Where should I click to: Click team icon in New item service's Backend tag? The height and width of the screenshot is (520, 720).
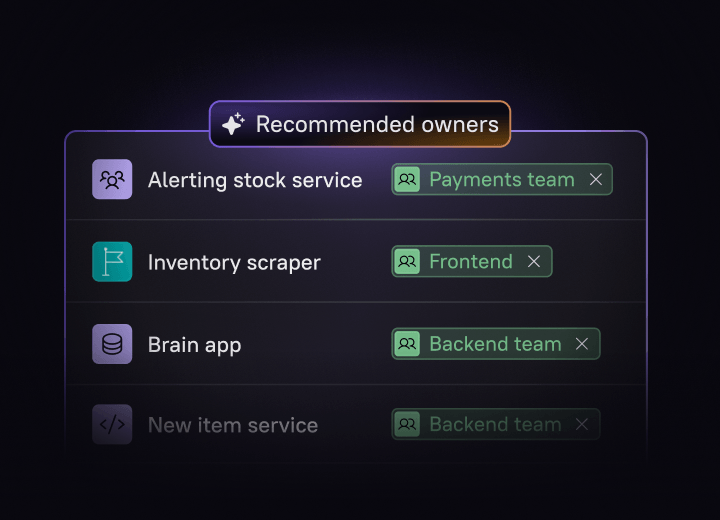coord(407,424)
